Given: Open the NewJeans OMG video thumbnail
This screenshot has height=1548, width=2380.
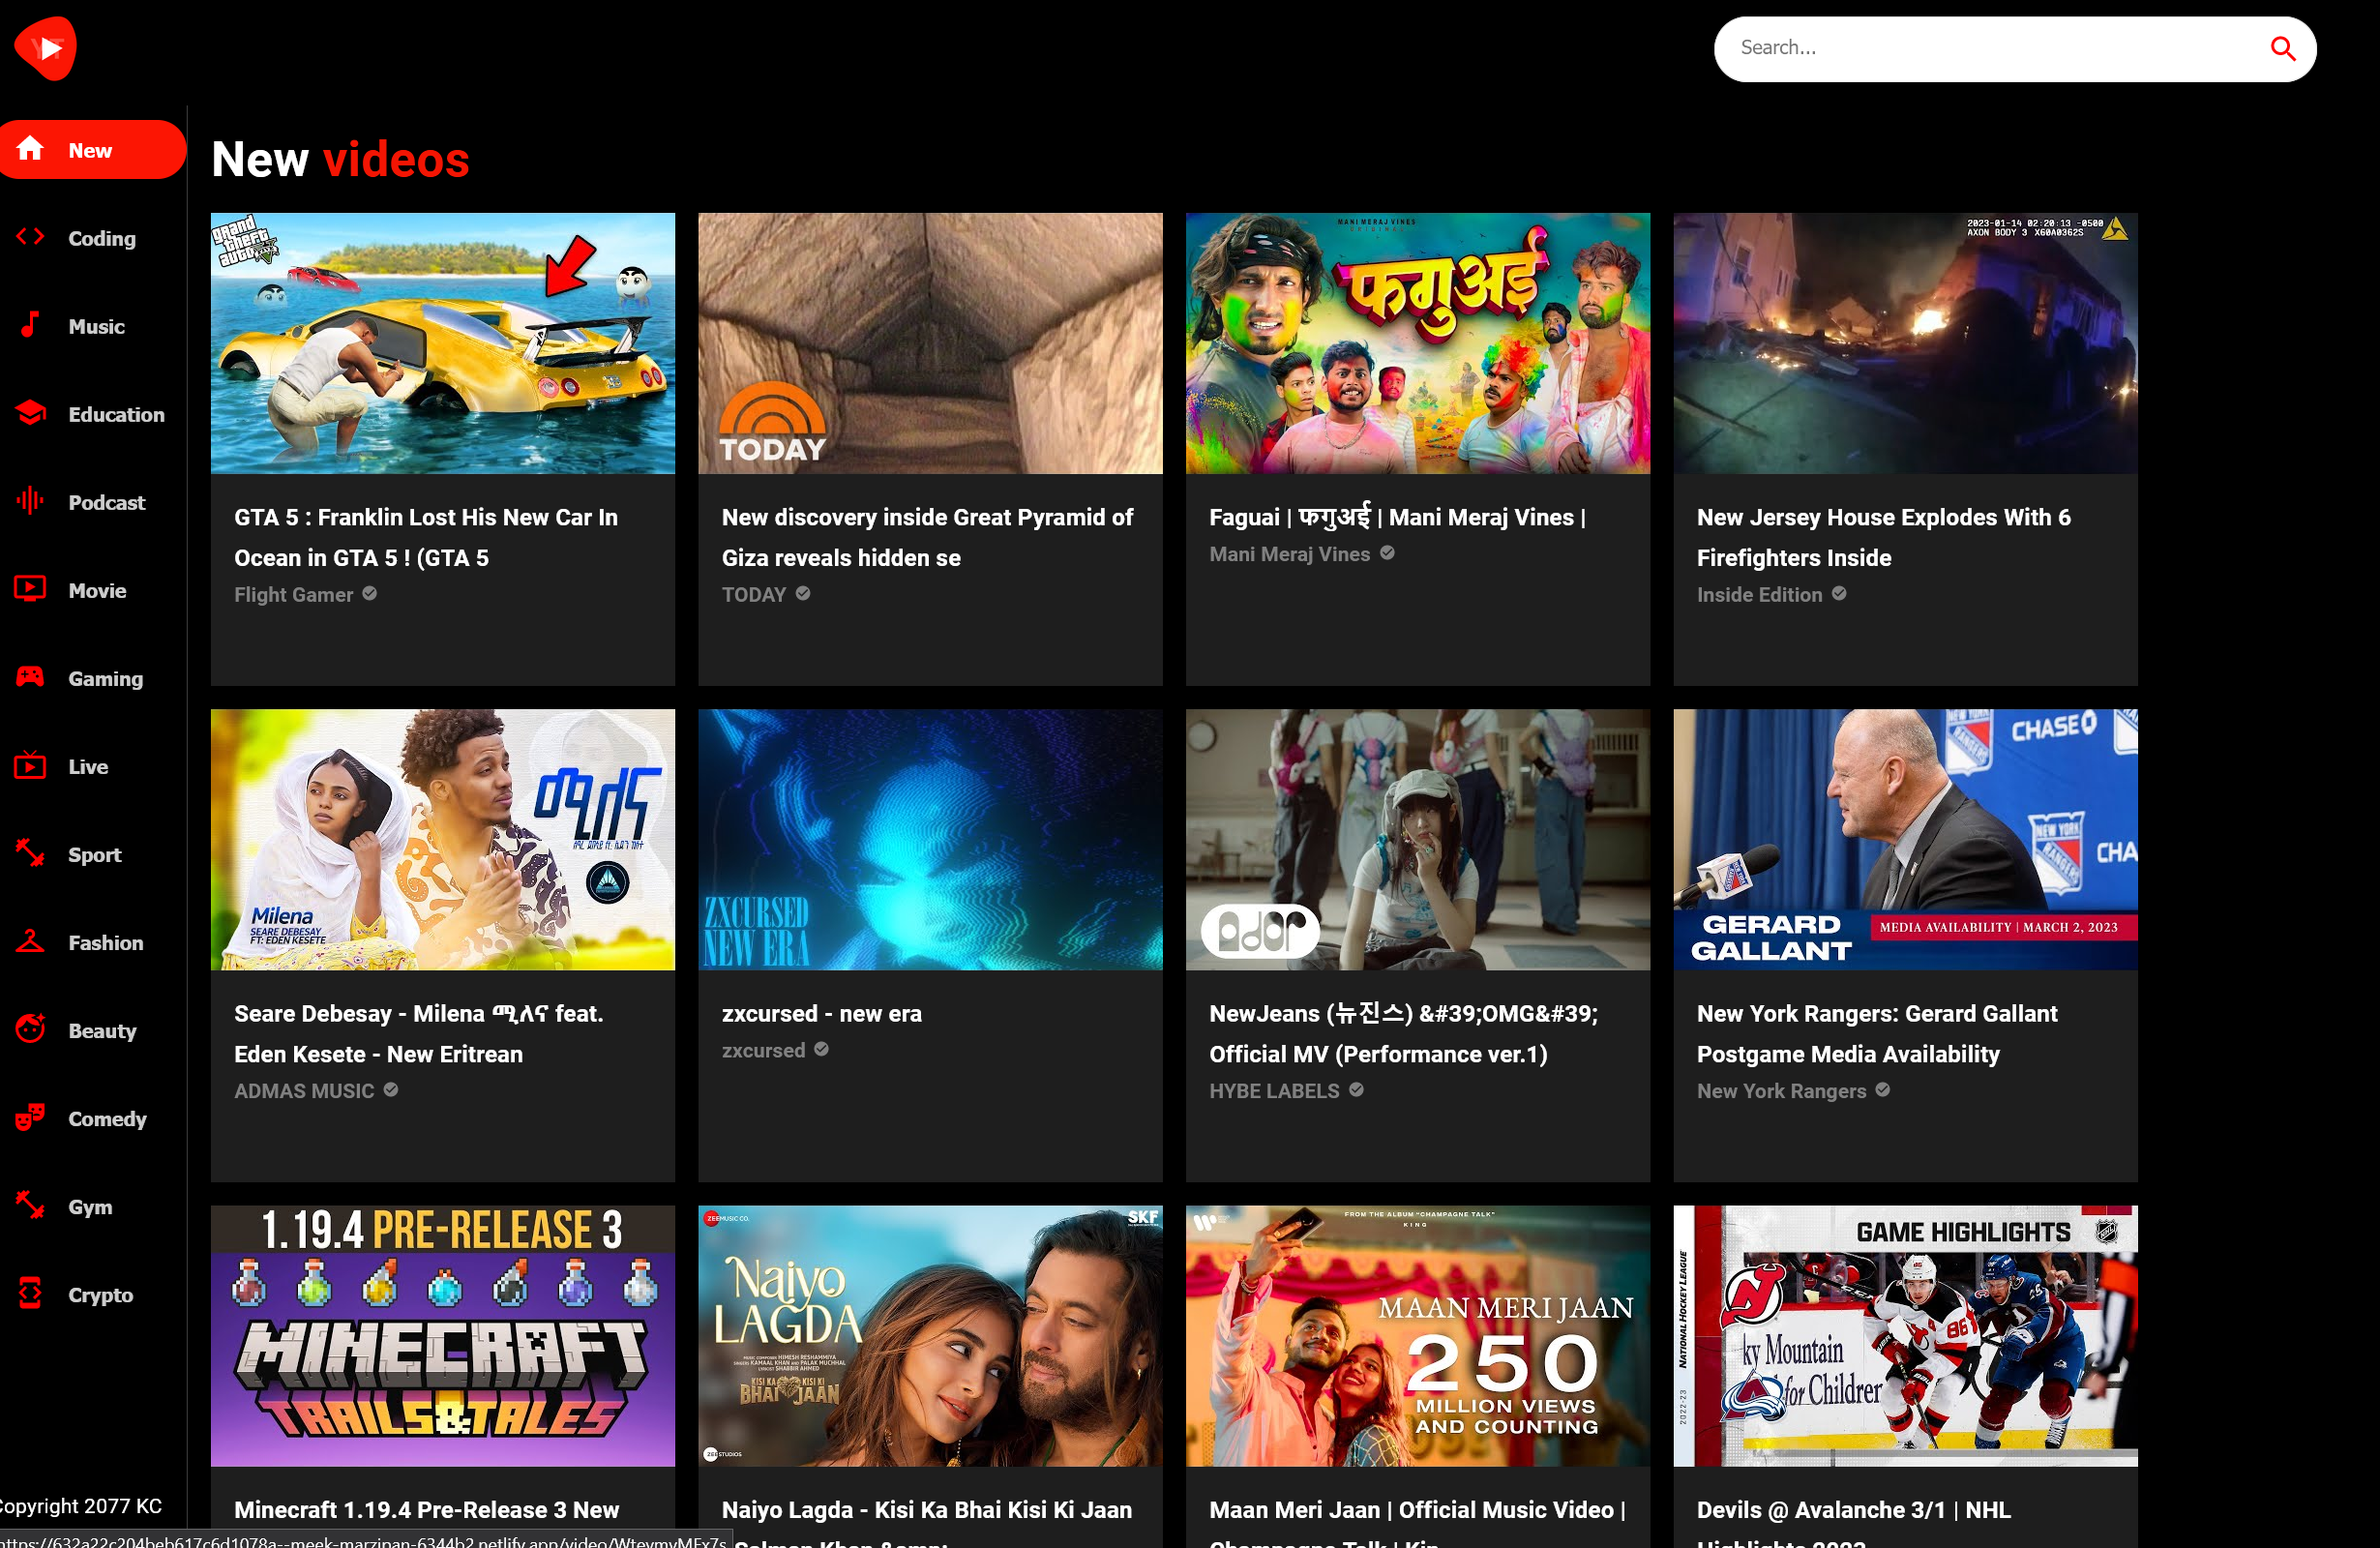Looking at the screenshot, I should (1417, 840).
